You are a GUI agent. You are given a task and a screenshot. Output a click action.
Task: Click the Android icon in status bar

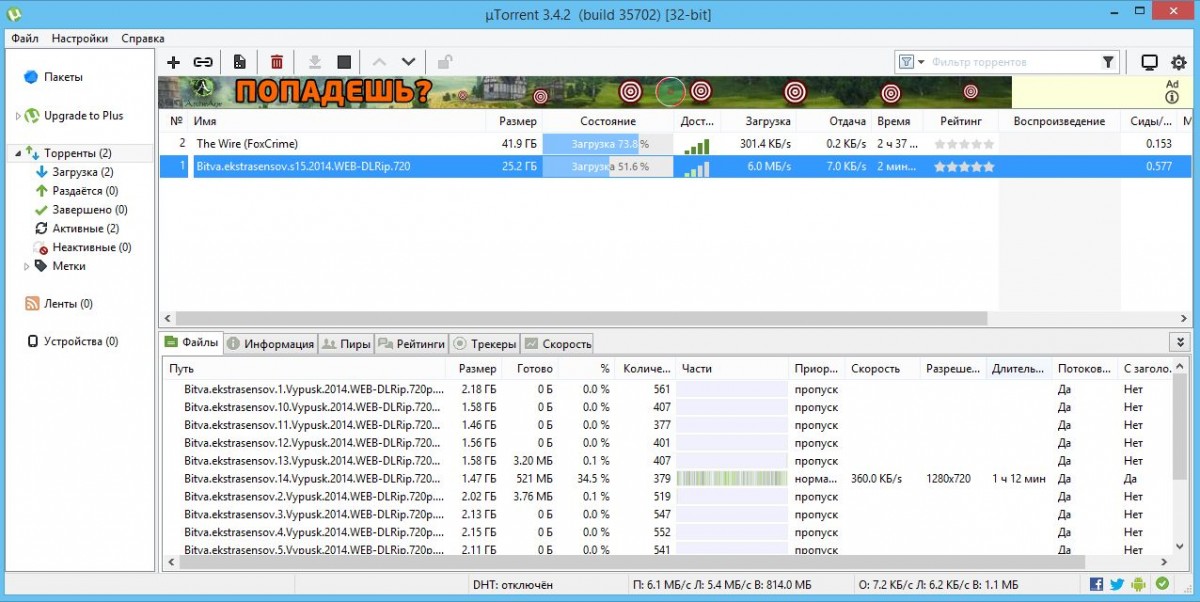[x=1140, y=584]
